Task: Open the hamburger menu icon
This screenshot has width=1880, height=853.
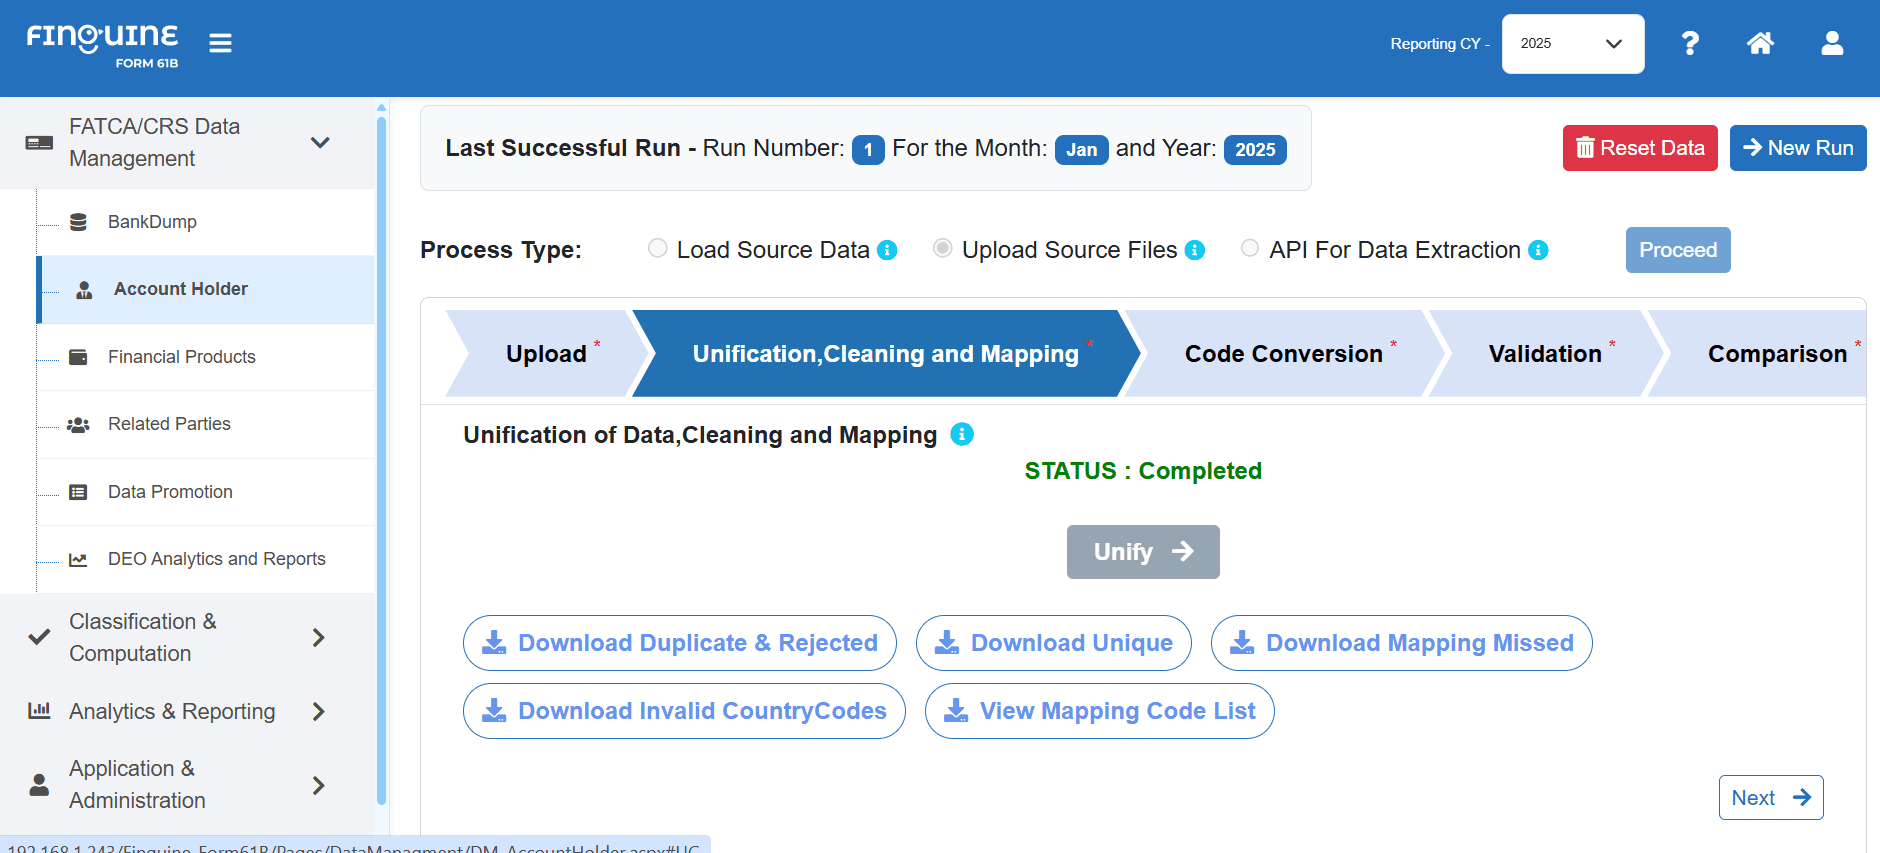Action: pyautogui.click(x=220, y=43)
